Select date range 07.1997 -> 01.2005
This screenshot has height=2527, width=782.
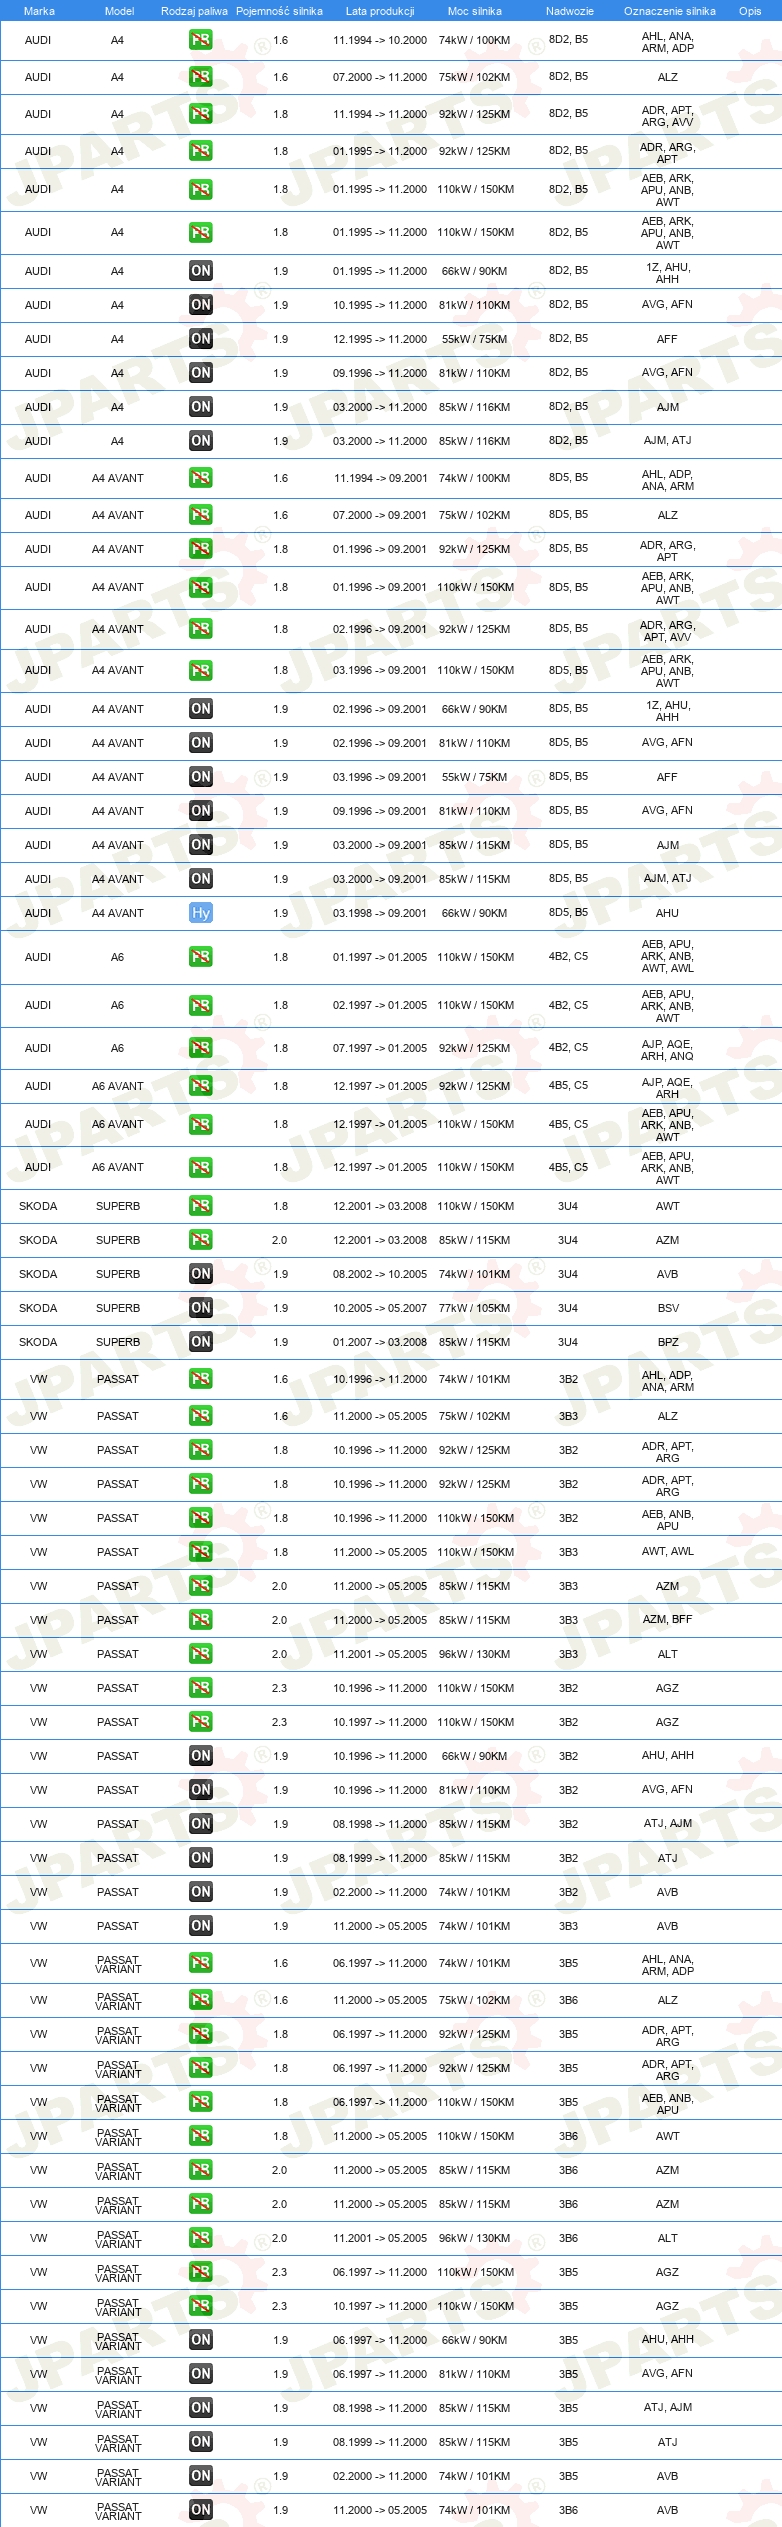(380, 1048)
